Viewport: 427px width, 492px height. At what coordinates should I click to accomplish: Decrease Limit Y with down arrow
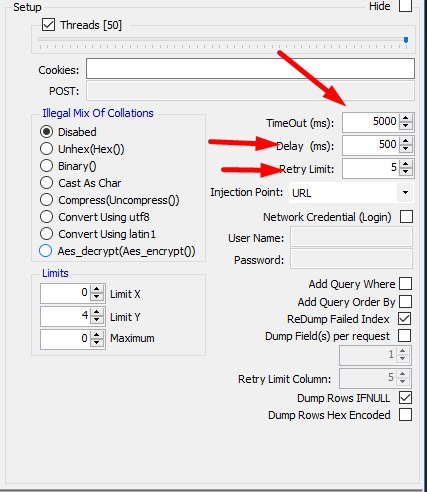coord(97,319)
